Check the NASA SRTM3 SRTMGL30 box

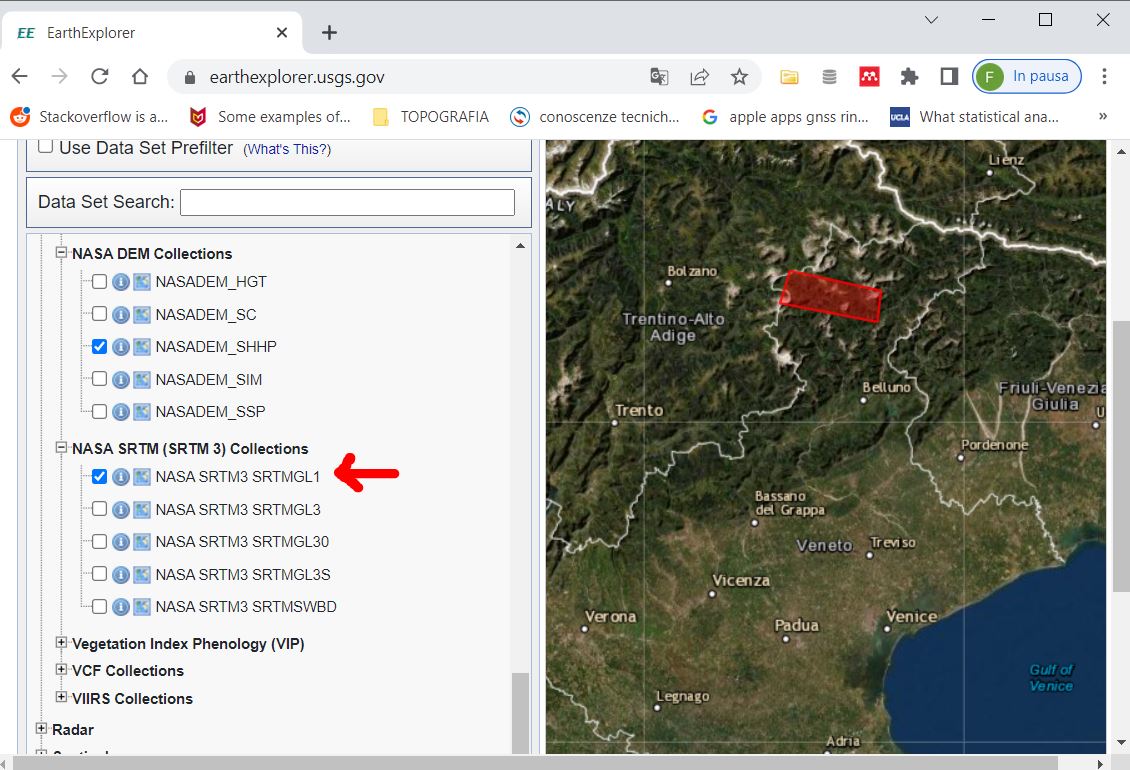point(99,541)
